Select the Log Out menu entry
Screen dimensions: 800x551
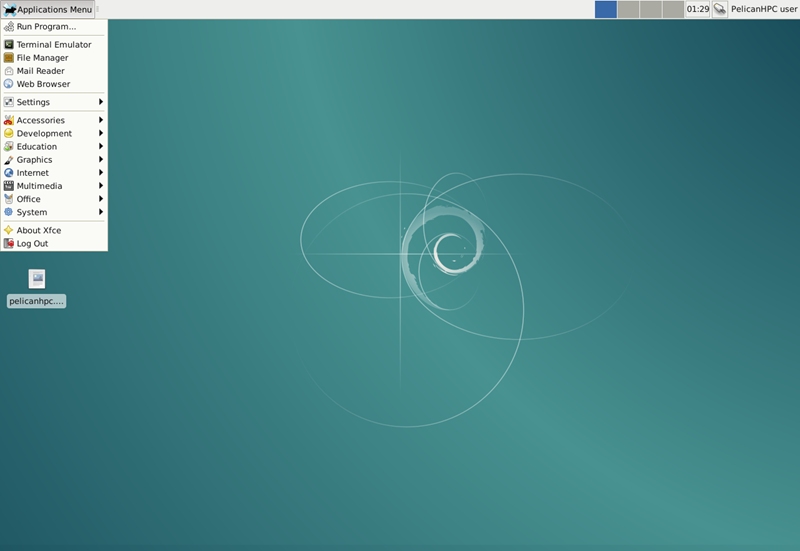(54, 244)
